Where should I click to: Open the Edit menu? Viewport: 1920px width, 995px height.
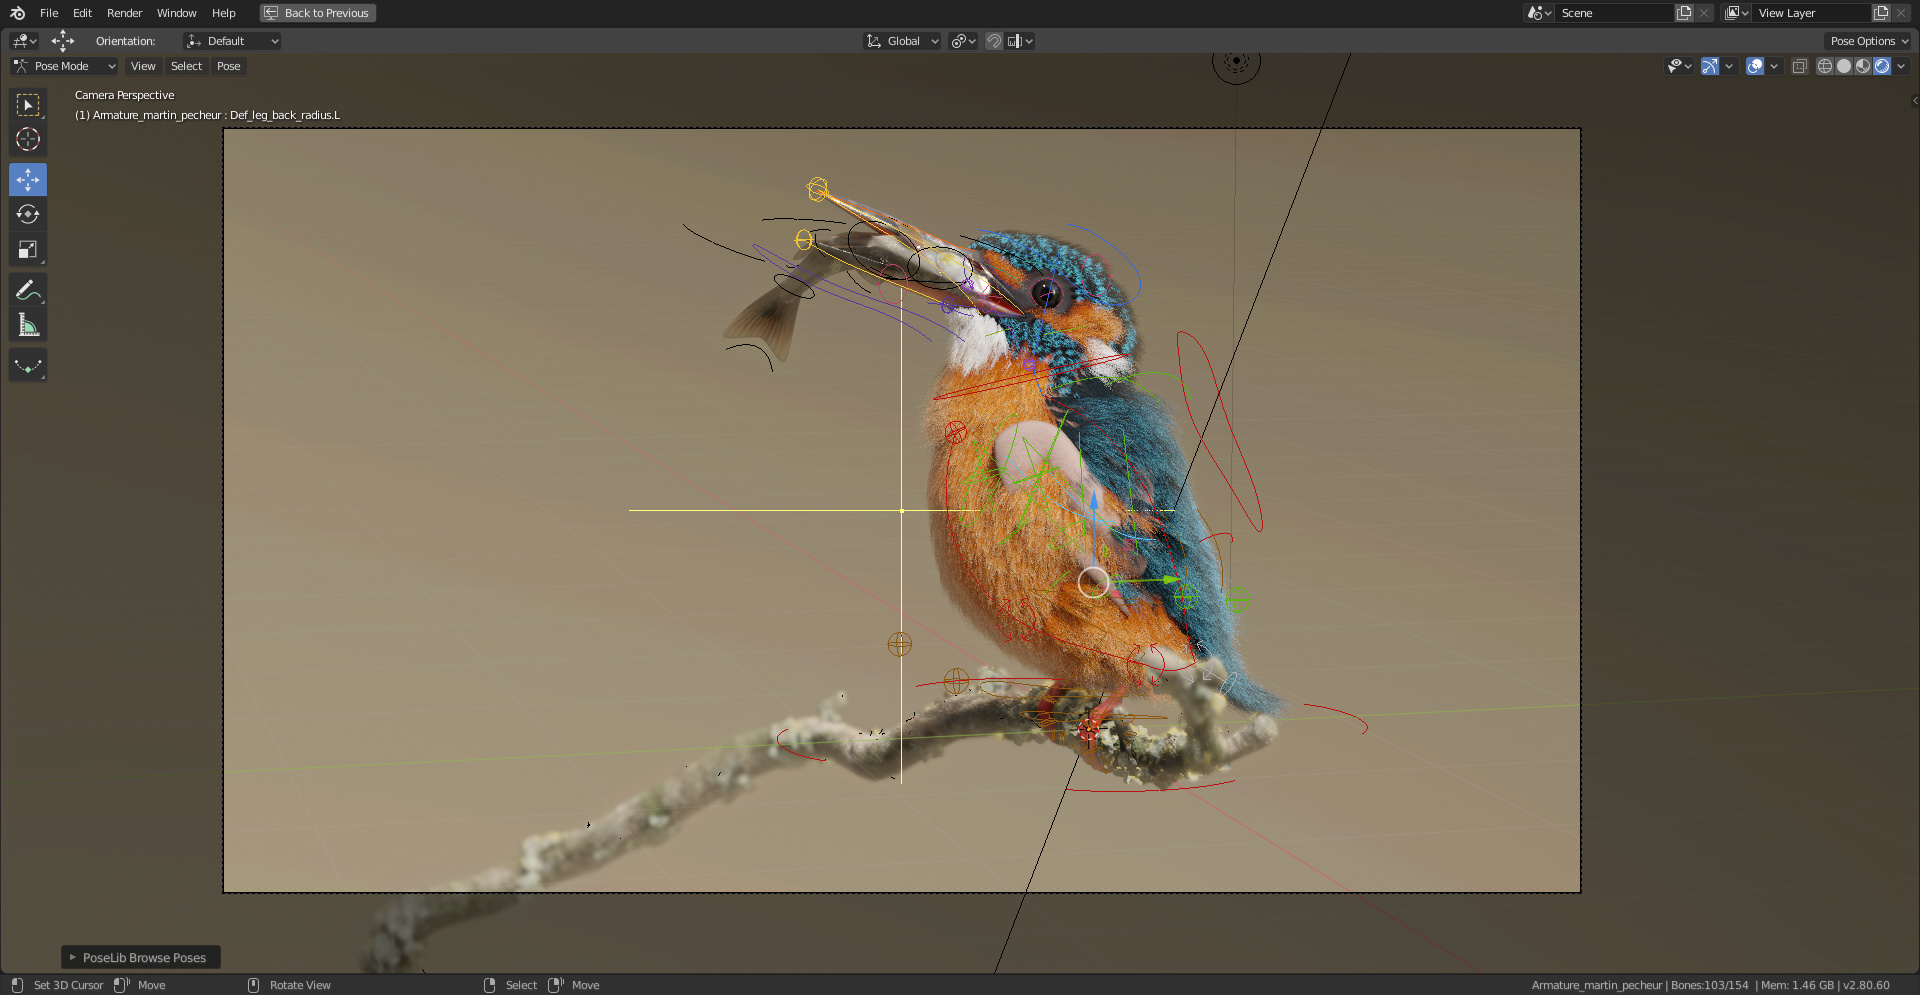(82, 13)
